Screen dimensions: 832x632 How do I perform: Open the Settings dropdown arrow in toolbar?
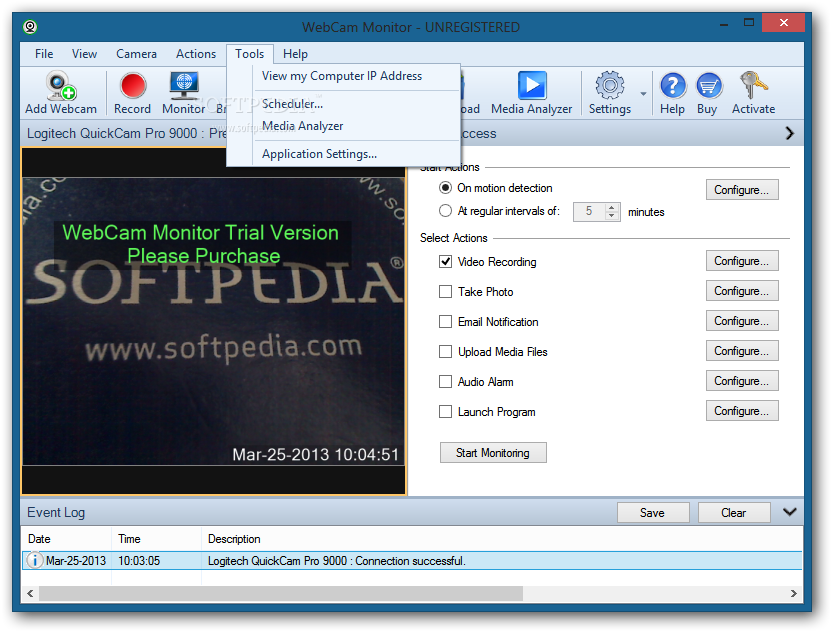tap(643, 94)
